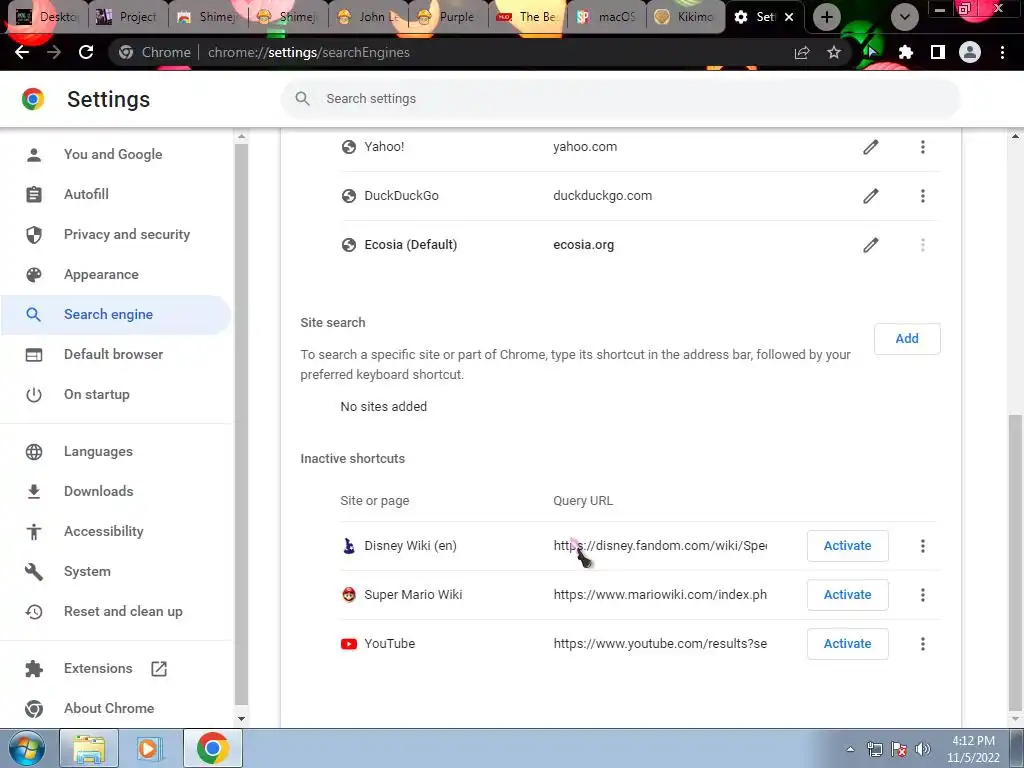Click the address bar URL

click(308, 52)
